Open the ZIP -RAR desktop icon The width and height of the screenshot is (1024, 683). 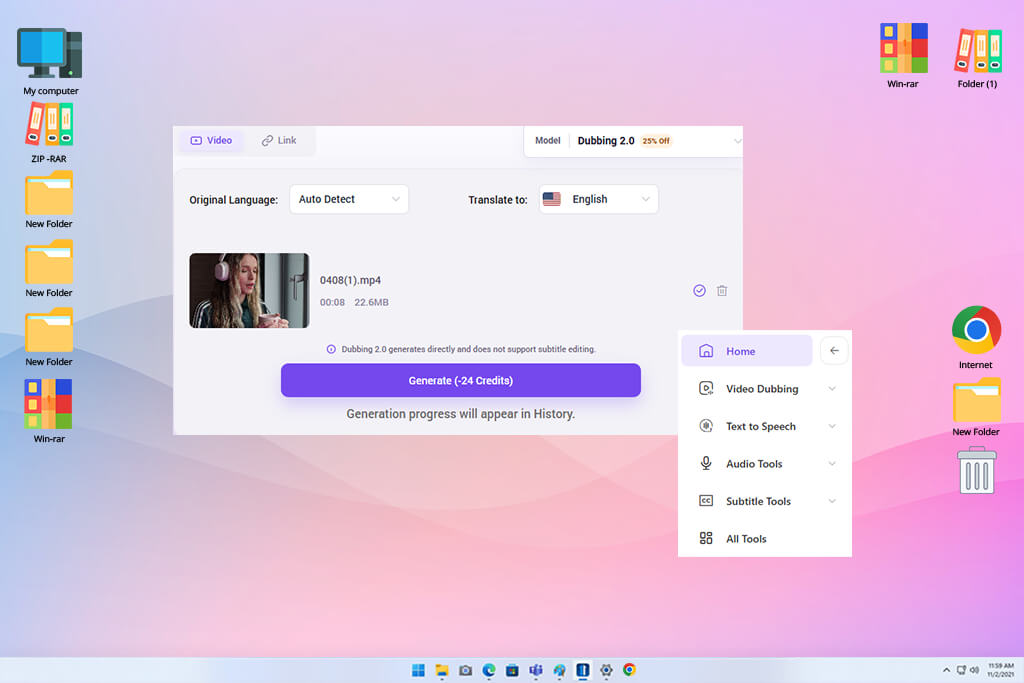click(49, 133)
